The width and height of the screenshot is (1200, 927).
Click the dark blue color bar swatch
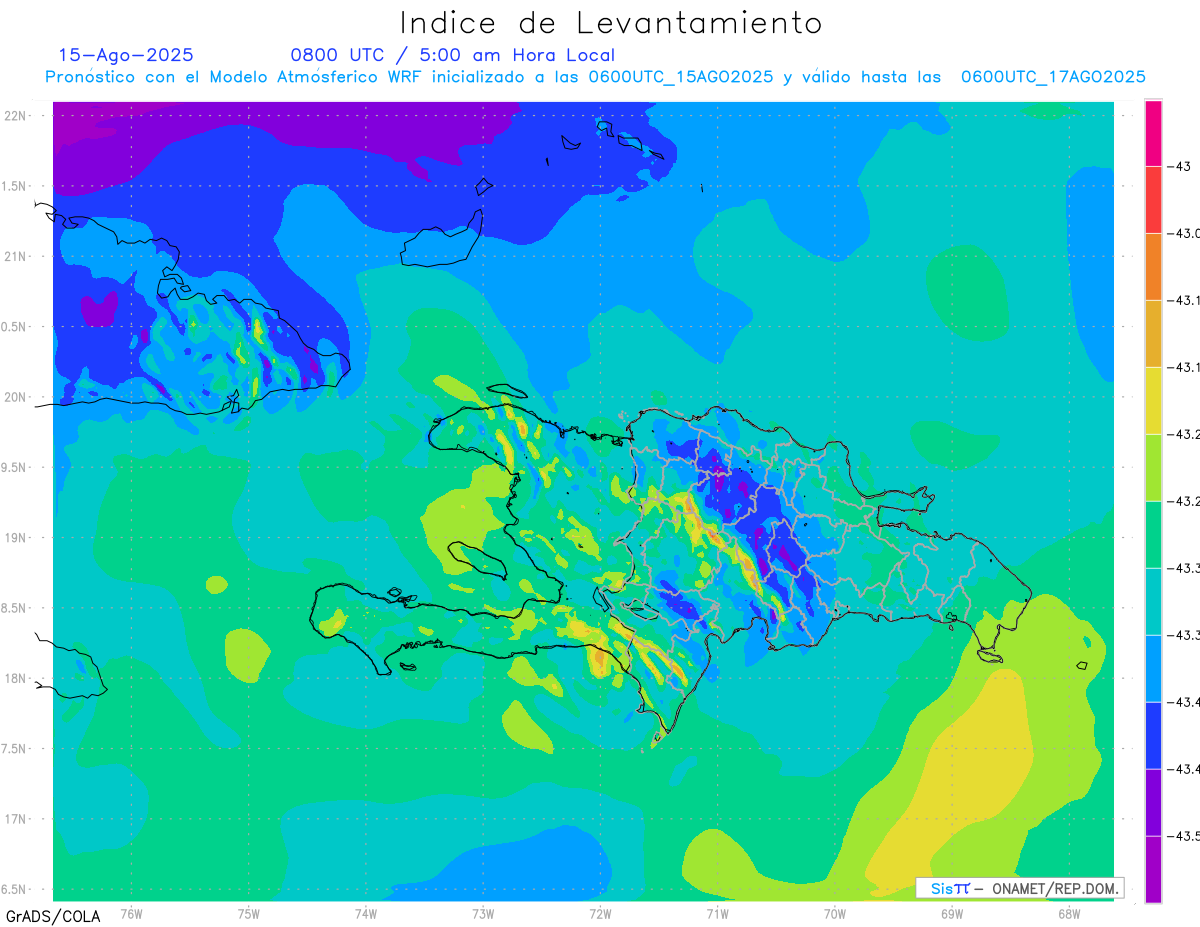(x=1153, y=735)
